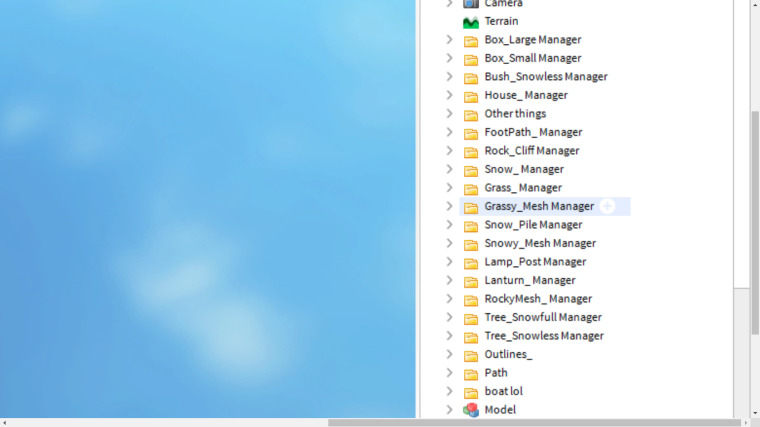The width and height of the screenshot is (760, 427).
Task: Click the horizontal scrollbar thumb at bottom
Action: pos(535,423)
